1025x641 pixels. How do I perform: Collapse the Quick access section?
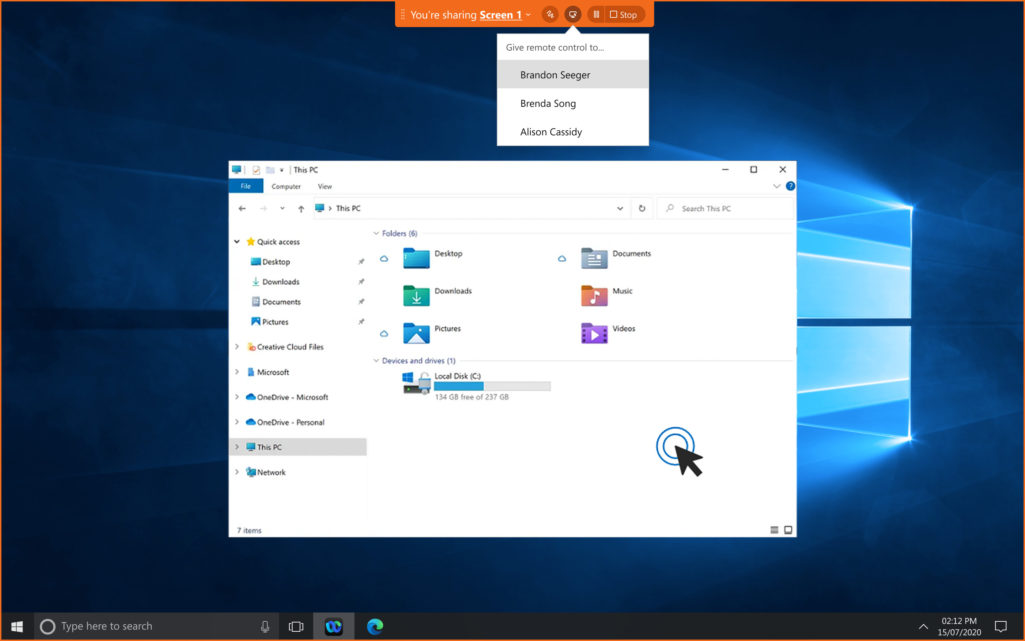pos(236,241)
